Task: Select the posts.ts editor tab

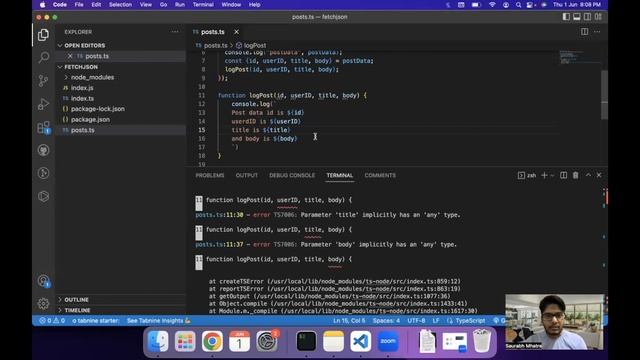Action: [213, 32]
